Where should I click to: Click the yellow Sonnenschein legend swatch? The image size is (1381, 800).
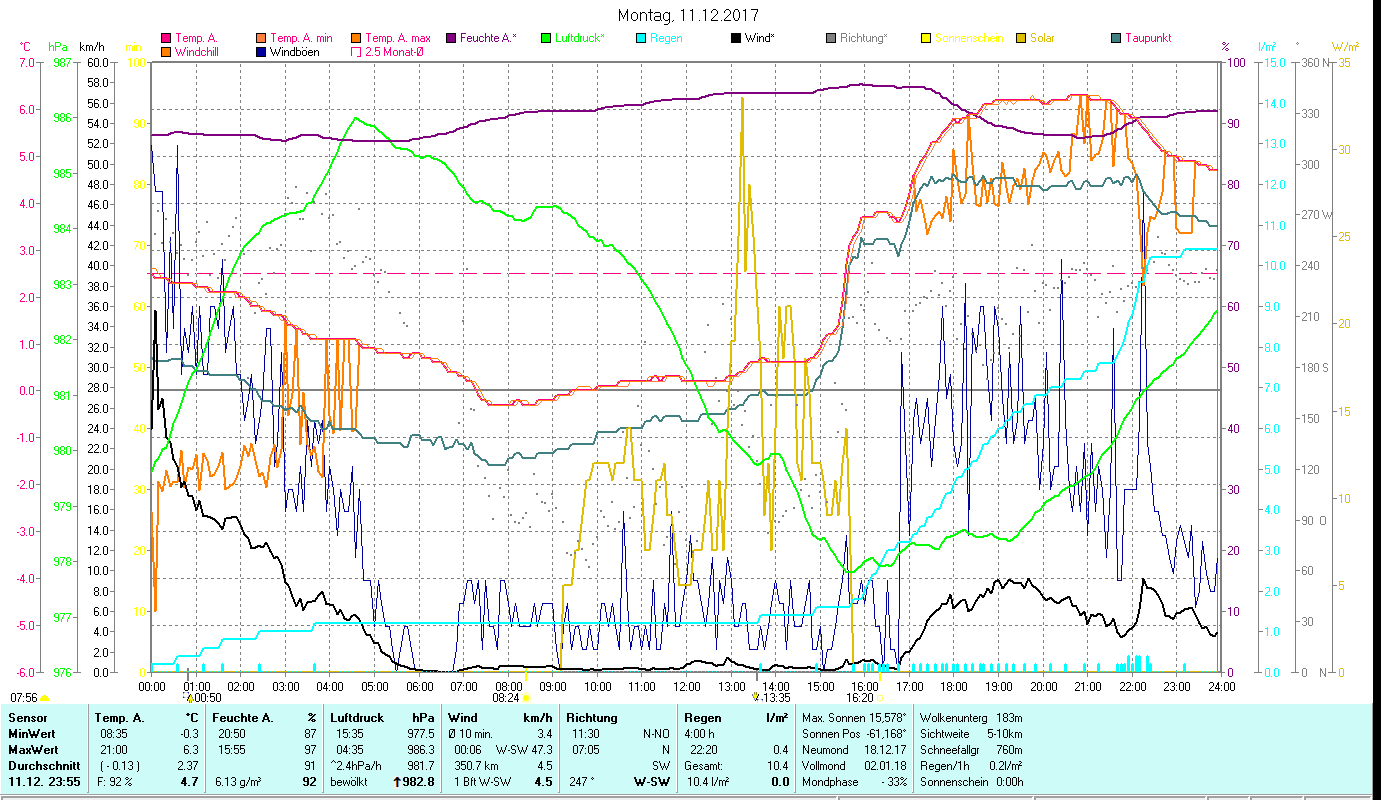pyautogui.click(x=926, y=38)
